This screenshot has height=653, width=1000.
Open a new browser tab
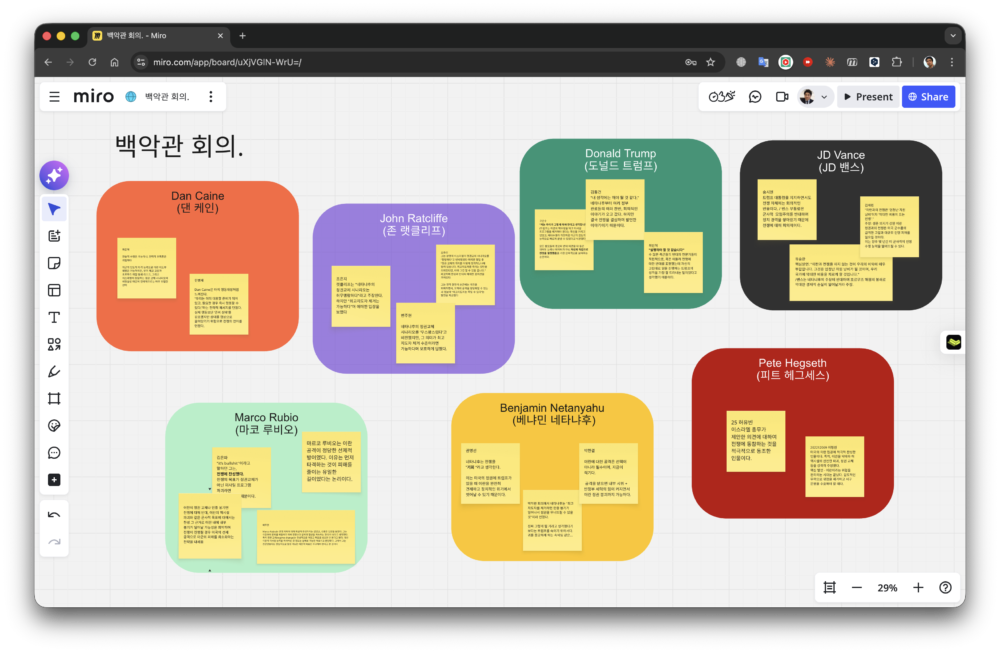(x=243, y=35)
